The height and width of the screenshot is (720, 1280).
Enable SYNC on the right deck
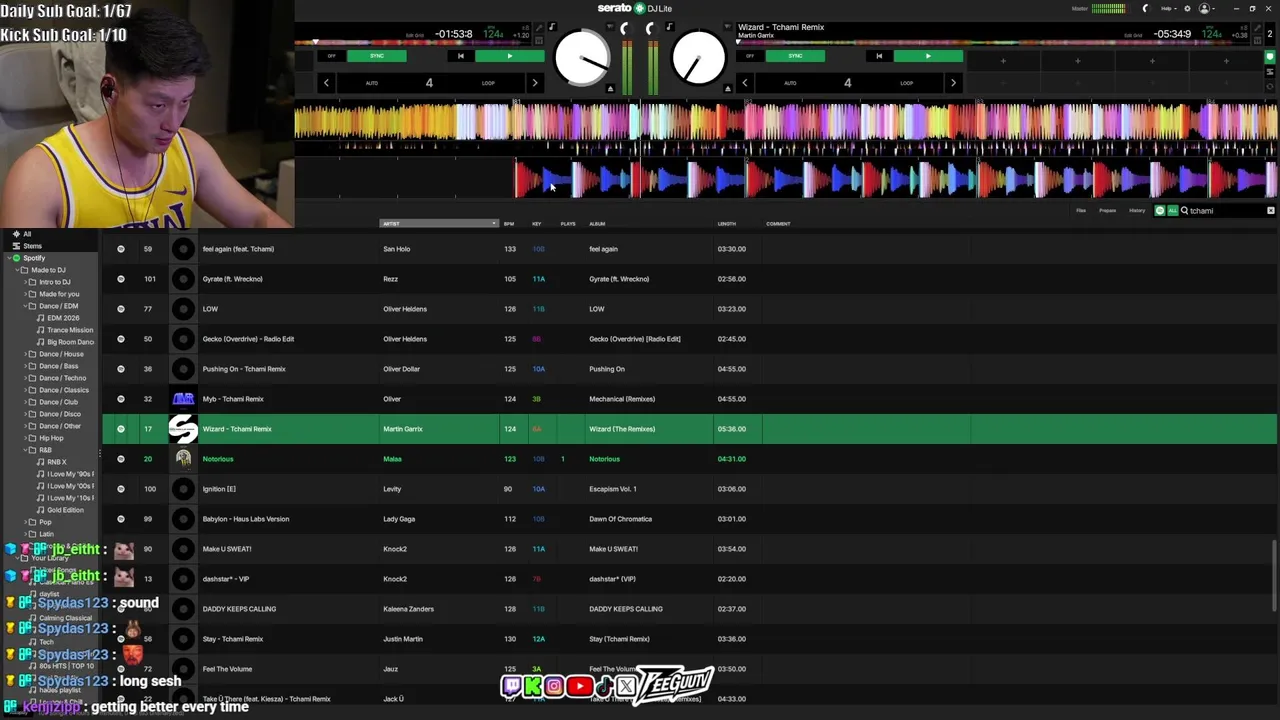pos(796,56)
